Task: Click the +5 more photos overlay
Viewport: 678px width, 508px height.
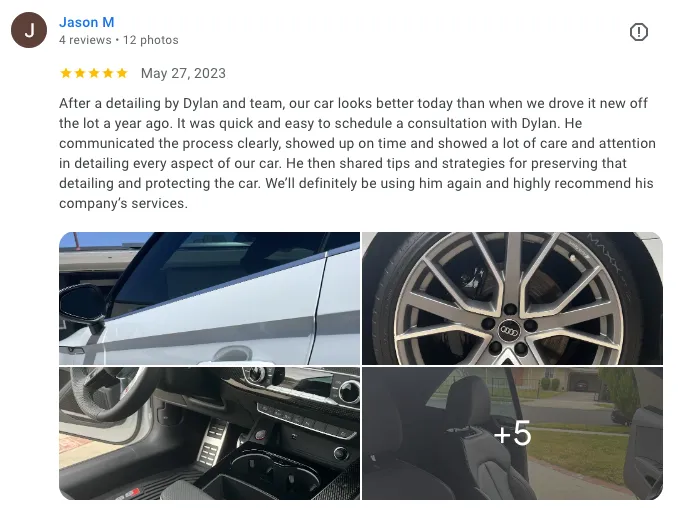Action: 512,433
